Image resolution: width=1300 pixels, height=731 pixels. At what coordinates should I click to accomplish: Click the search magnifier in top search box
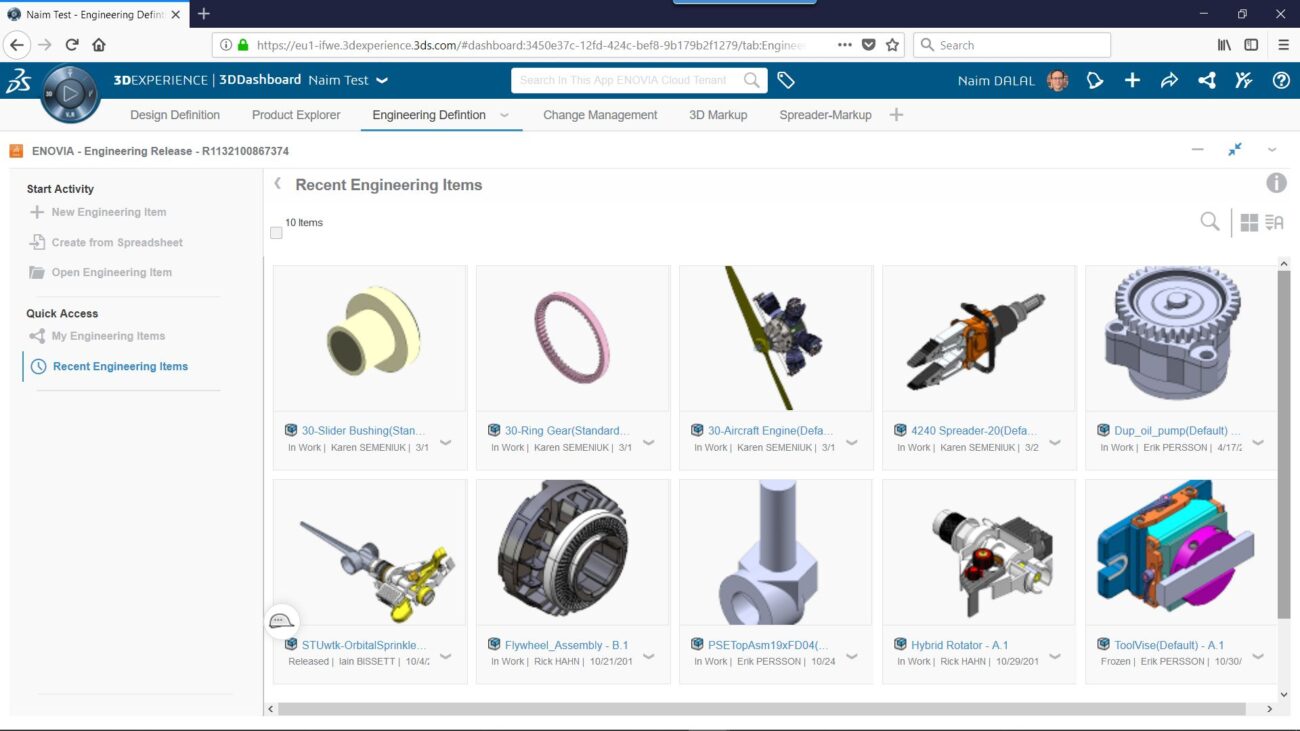752,80
